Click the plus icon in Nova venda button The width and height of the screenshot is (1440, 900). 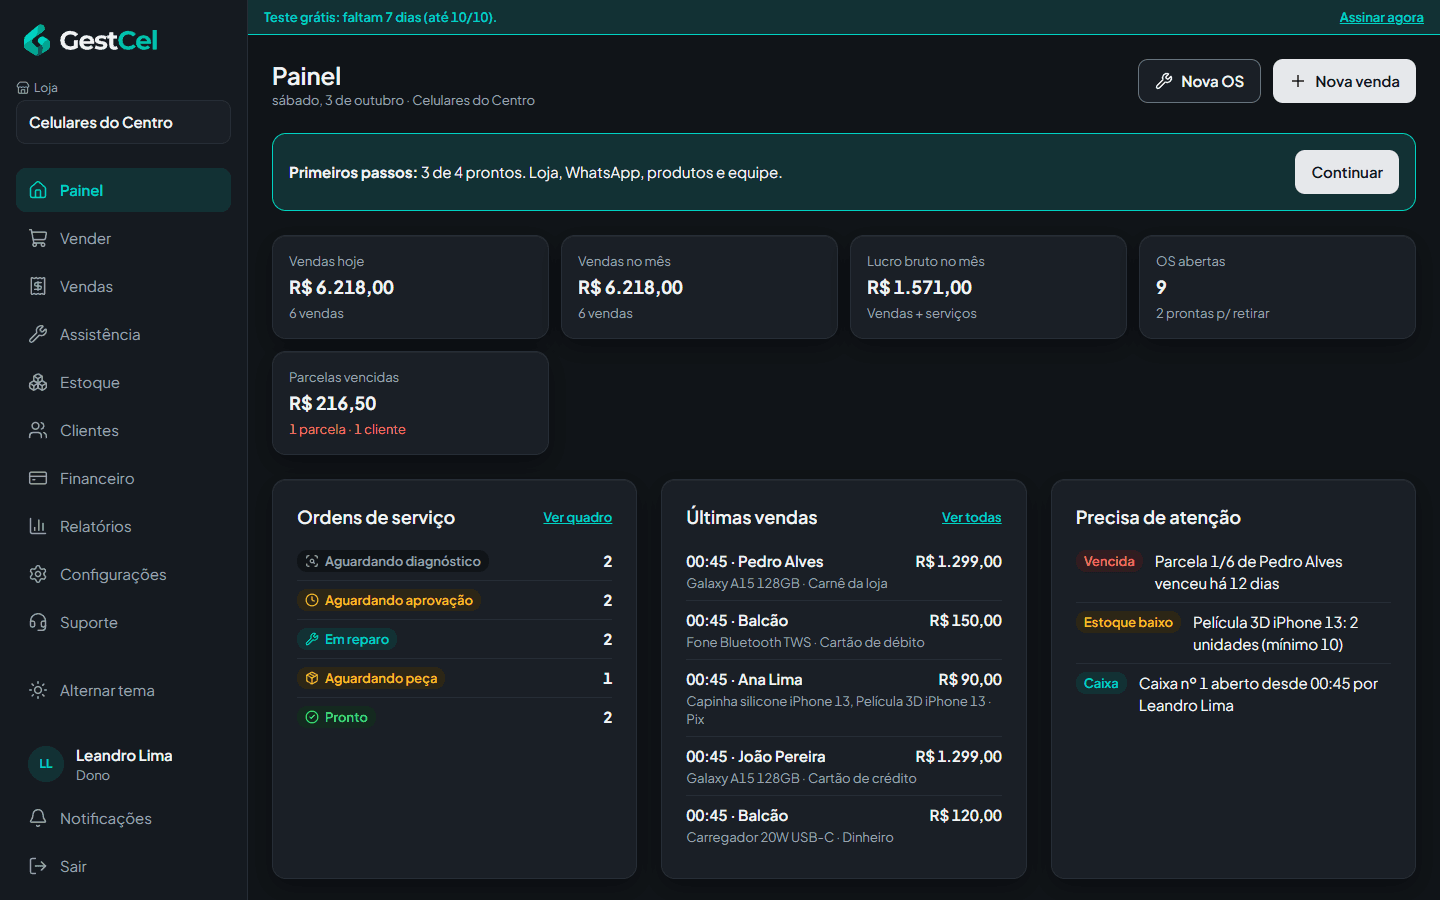(1298, 81)
